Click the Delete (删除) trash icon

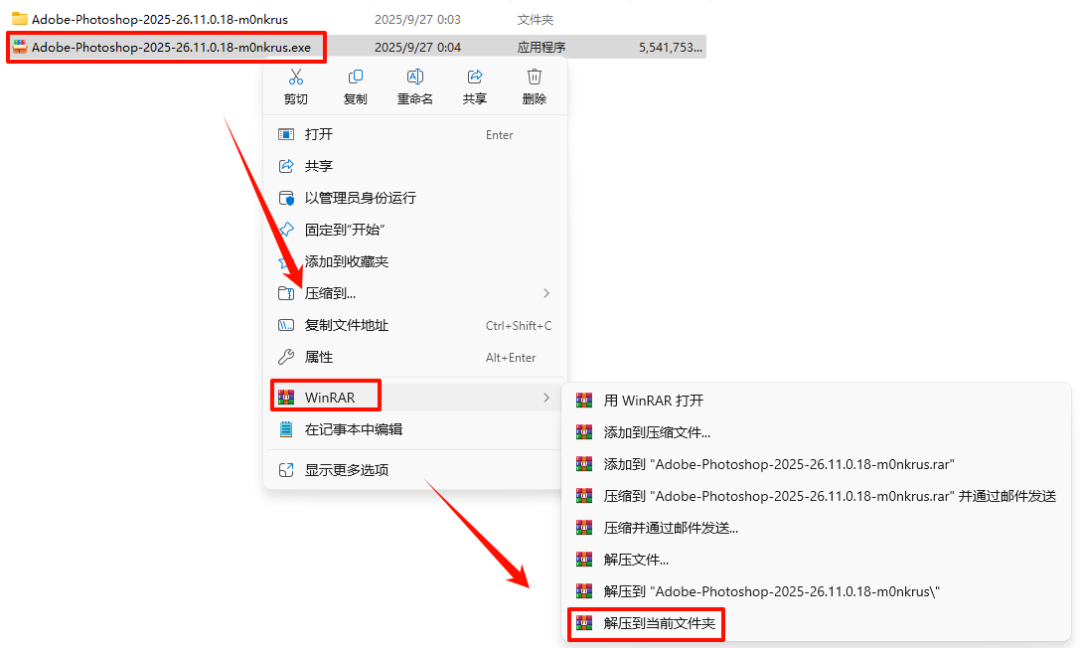tap(534, 76)
